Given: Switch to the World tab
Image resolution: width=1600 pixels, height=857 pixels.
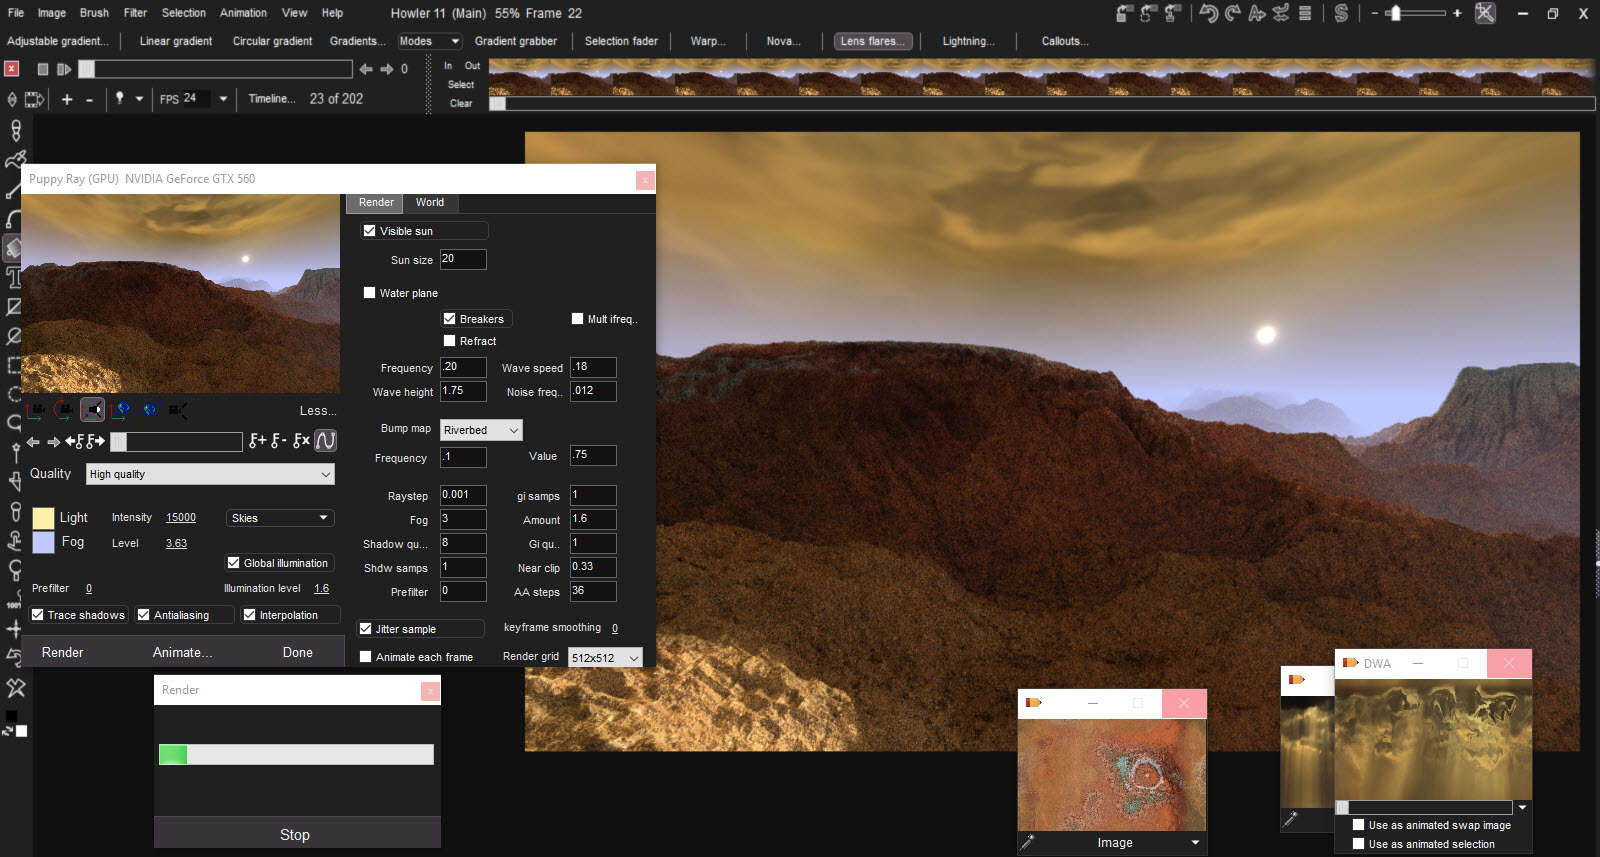Looking at the screenshot, I should tap(430, 203).
